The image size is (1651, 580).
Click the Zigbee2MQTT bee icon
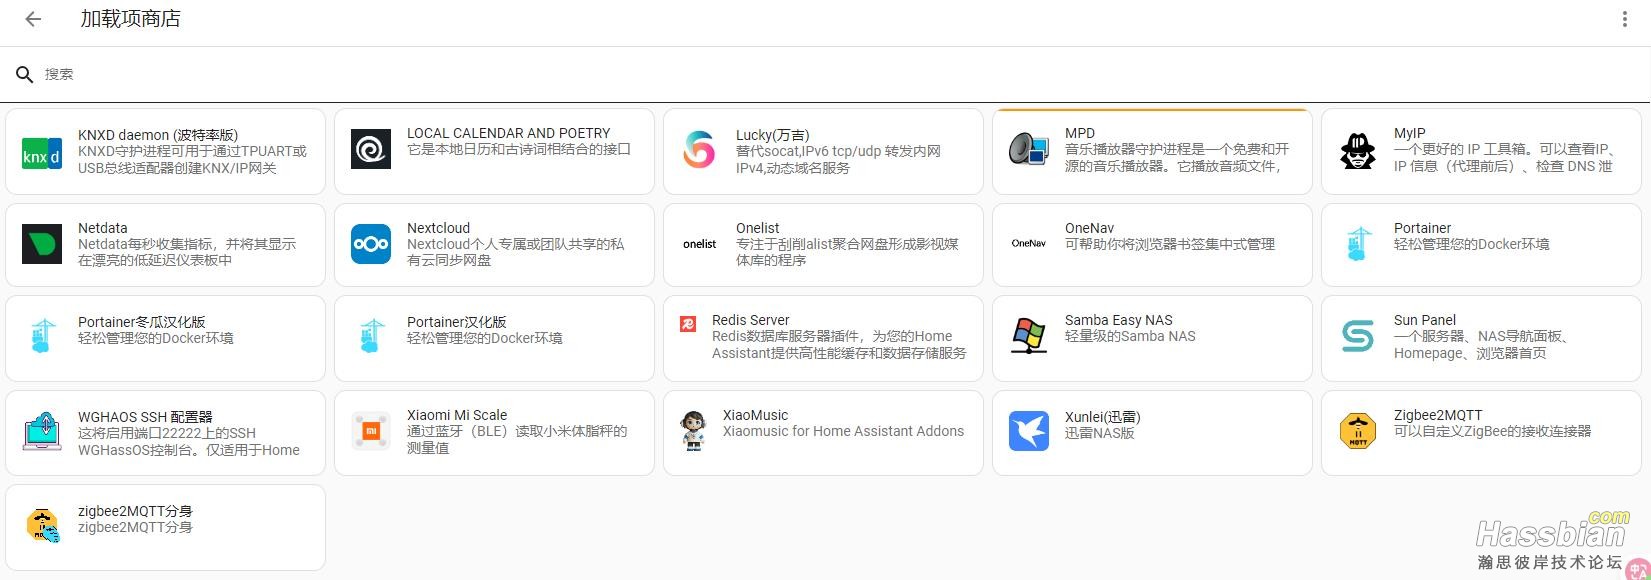point(1358,431)
